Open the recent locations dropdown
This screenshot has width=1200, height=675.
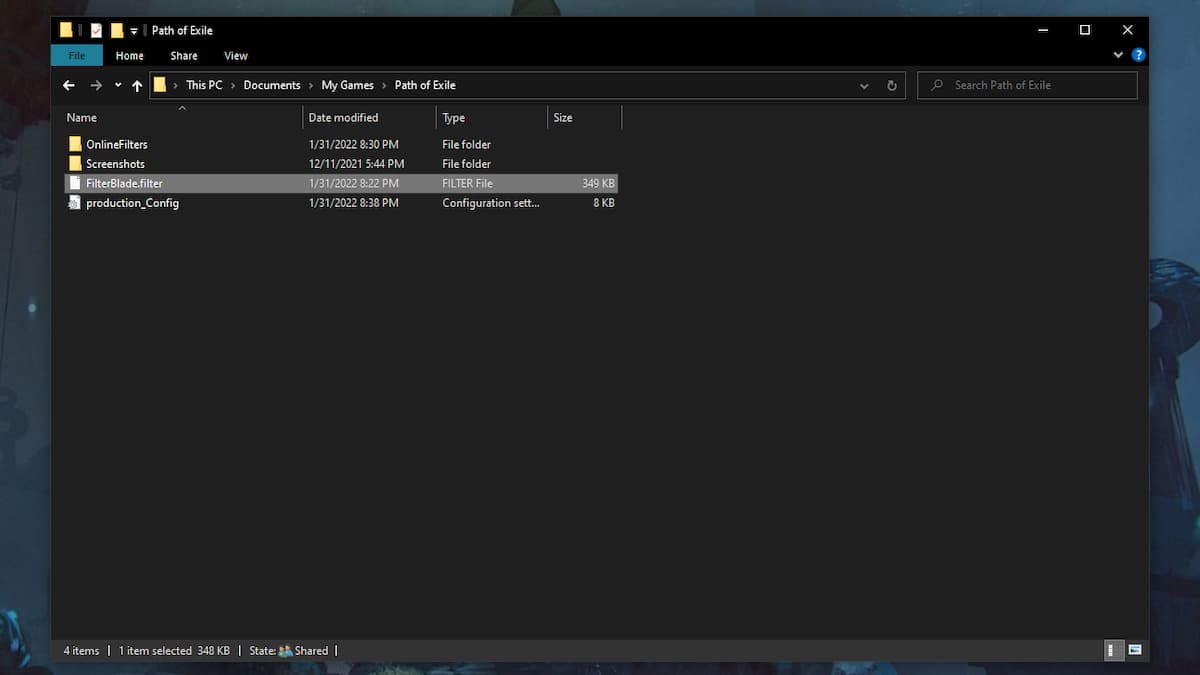118,86
